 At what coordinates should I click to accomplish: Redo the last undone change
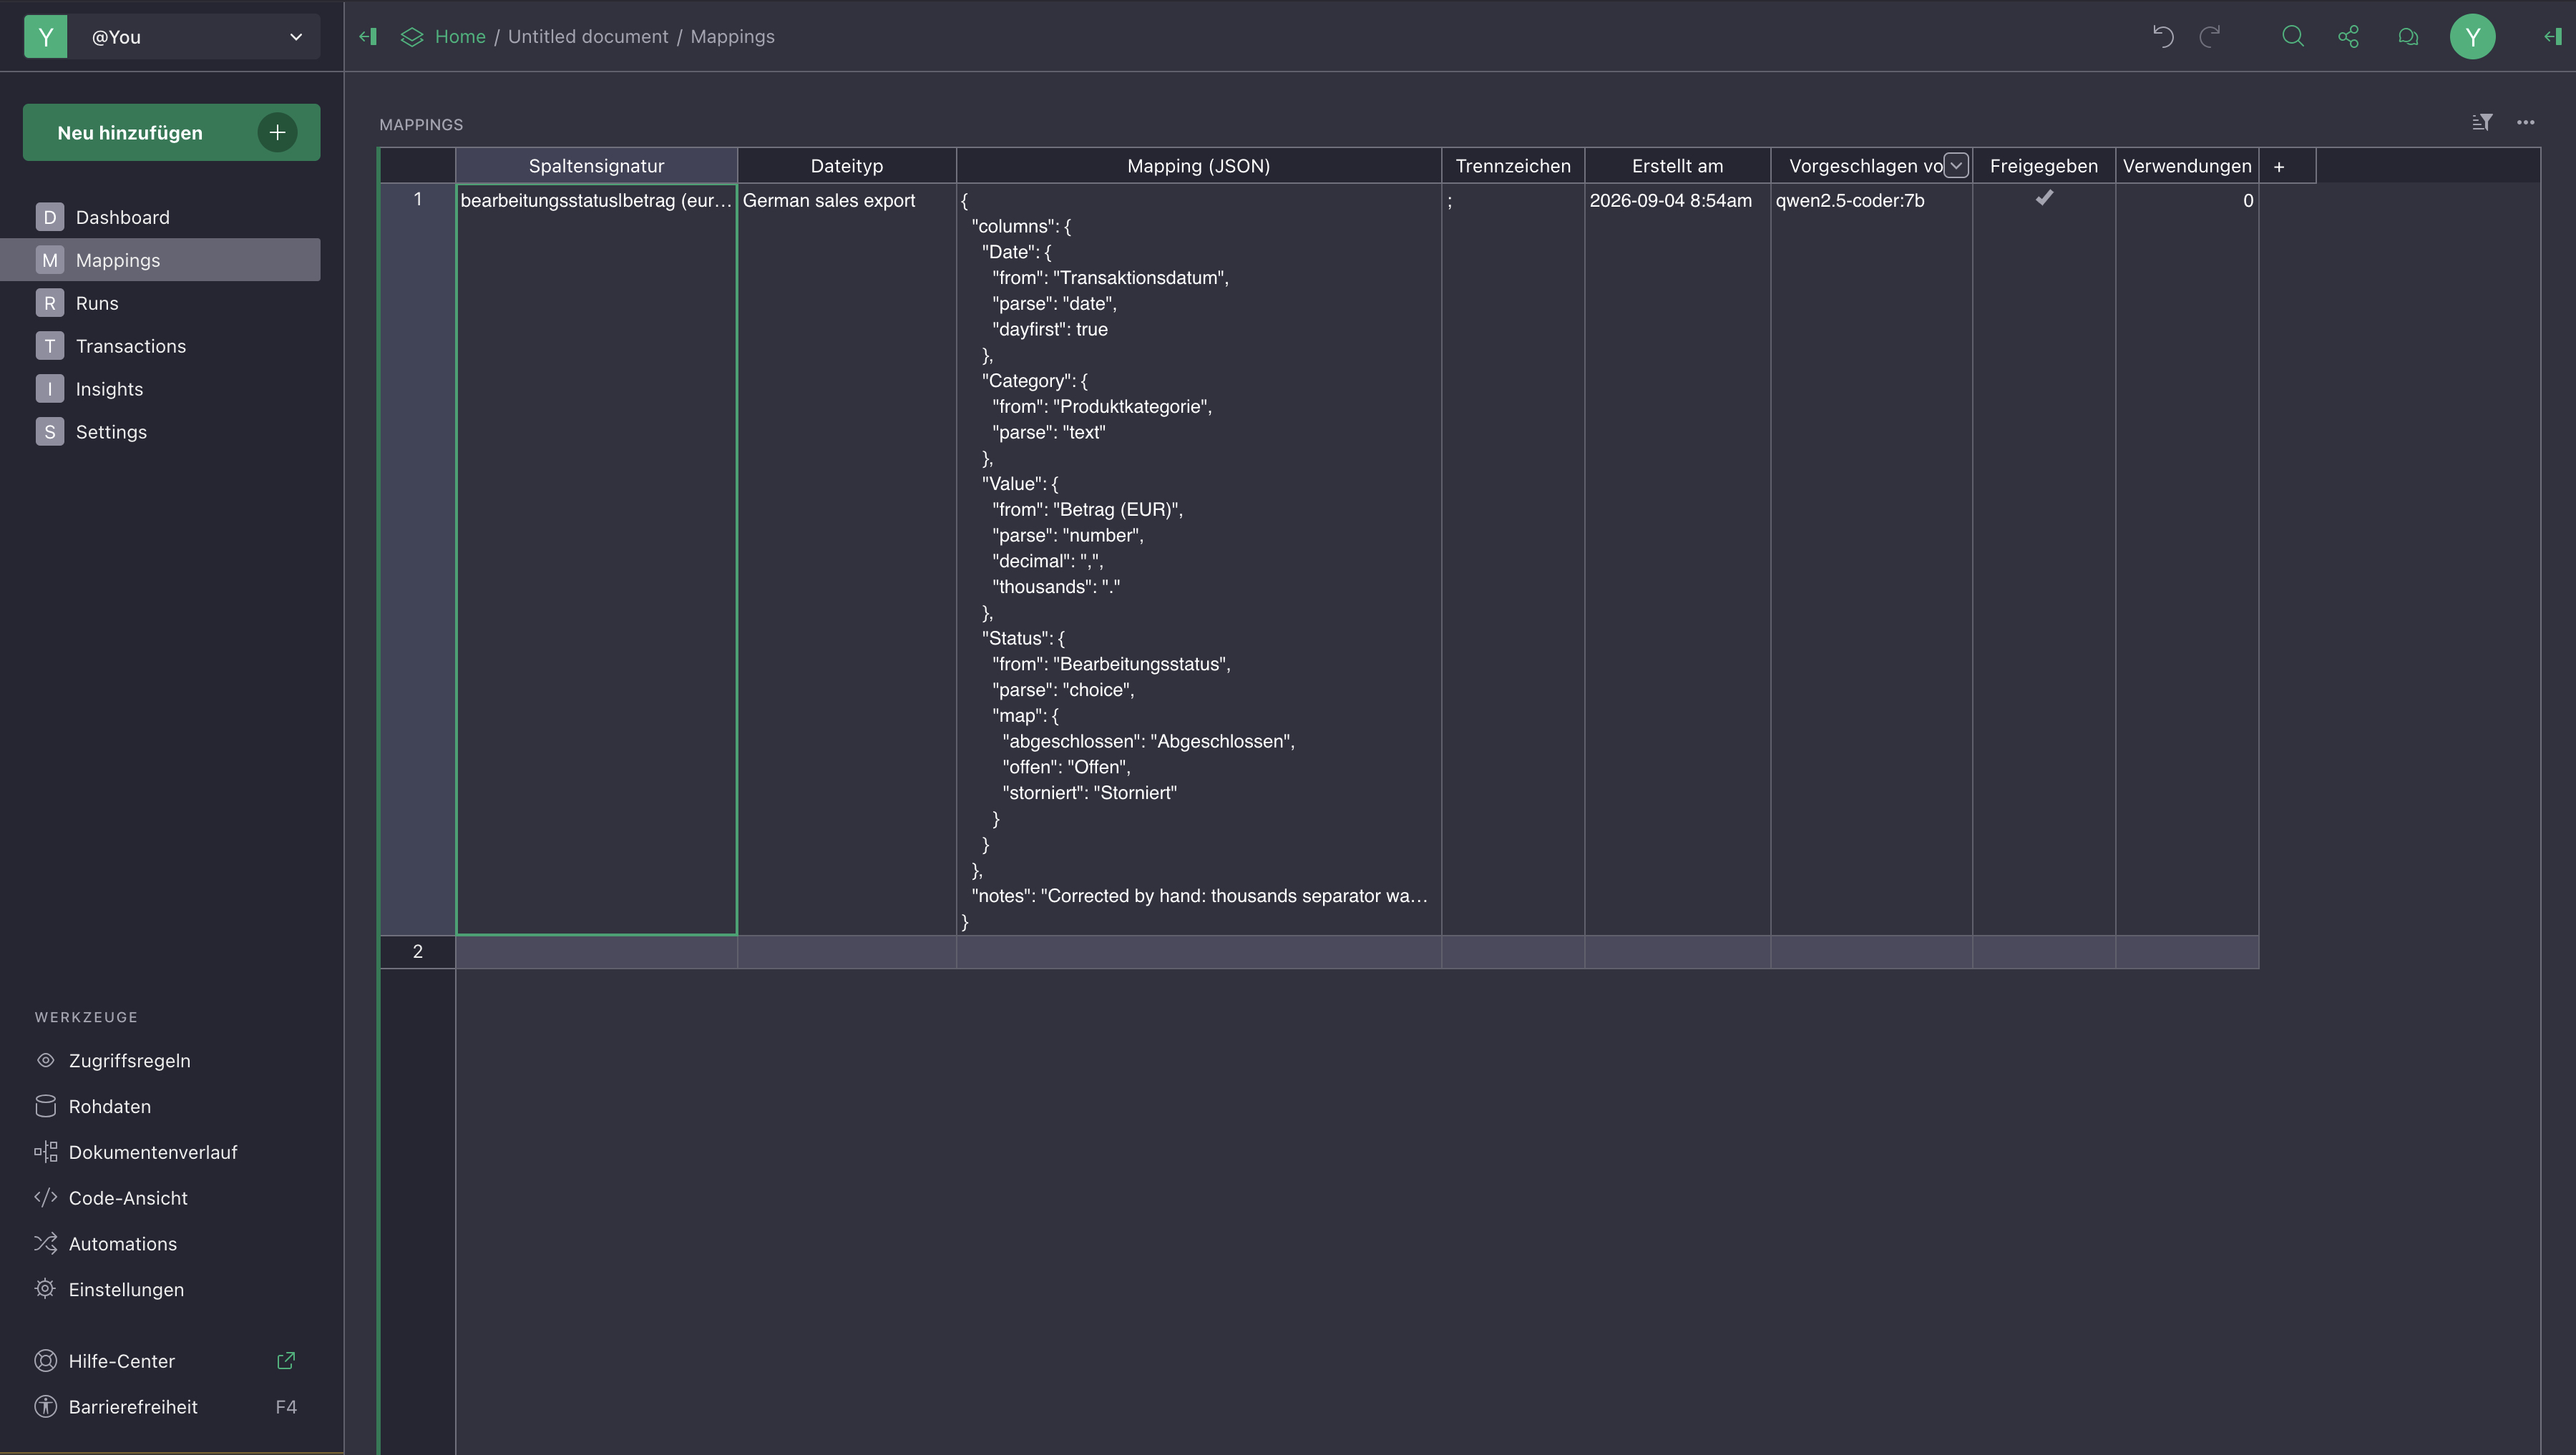[2210, 37]
